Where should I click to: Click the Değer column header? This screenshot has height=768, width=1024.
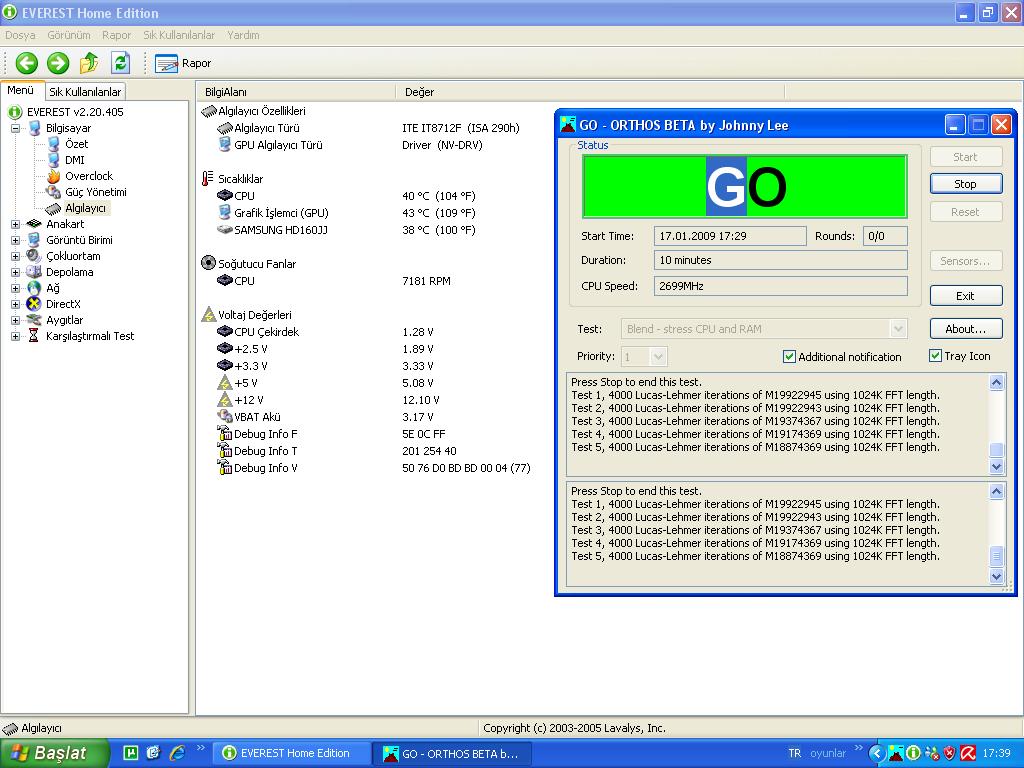tap(590, 92)
